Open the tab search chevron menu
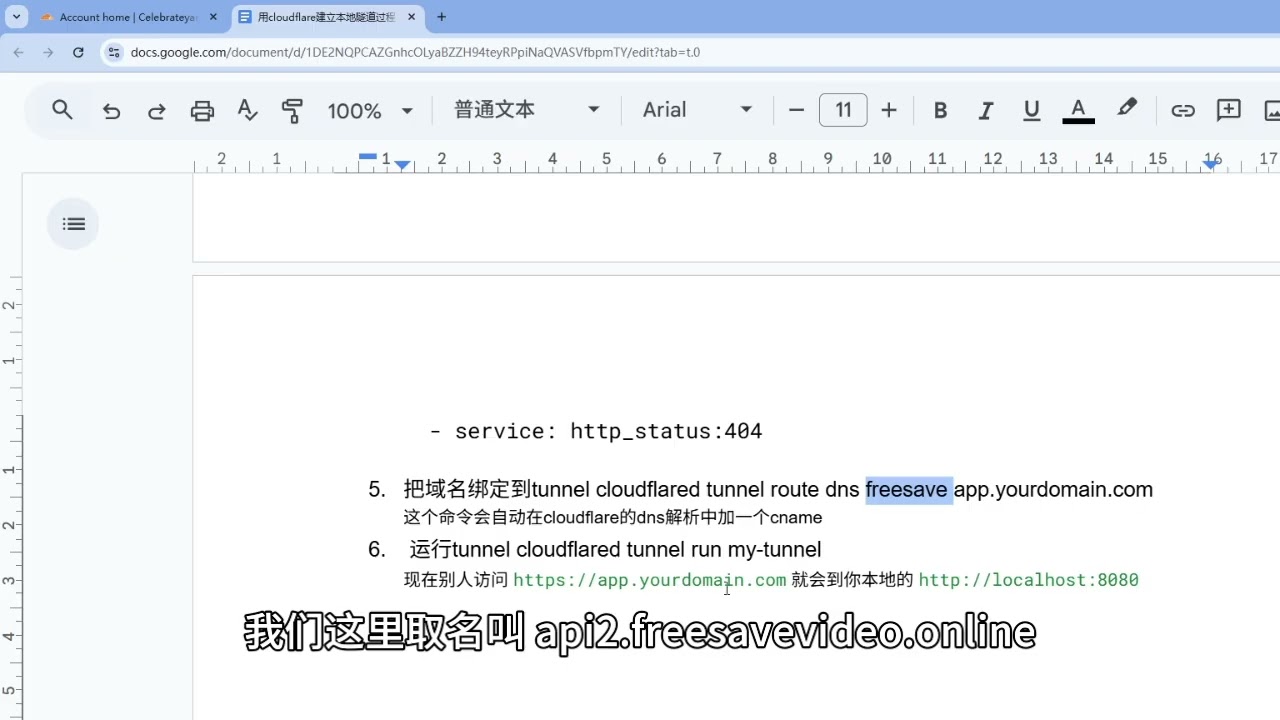The image size is (1280, 720). point(16,17)
